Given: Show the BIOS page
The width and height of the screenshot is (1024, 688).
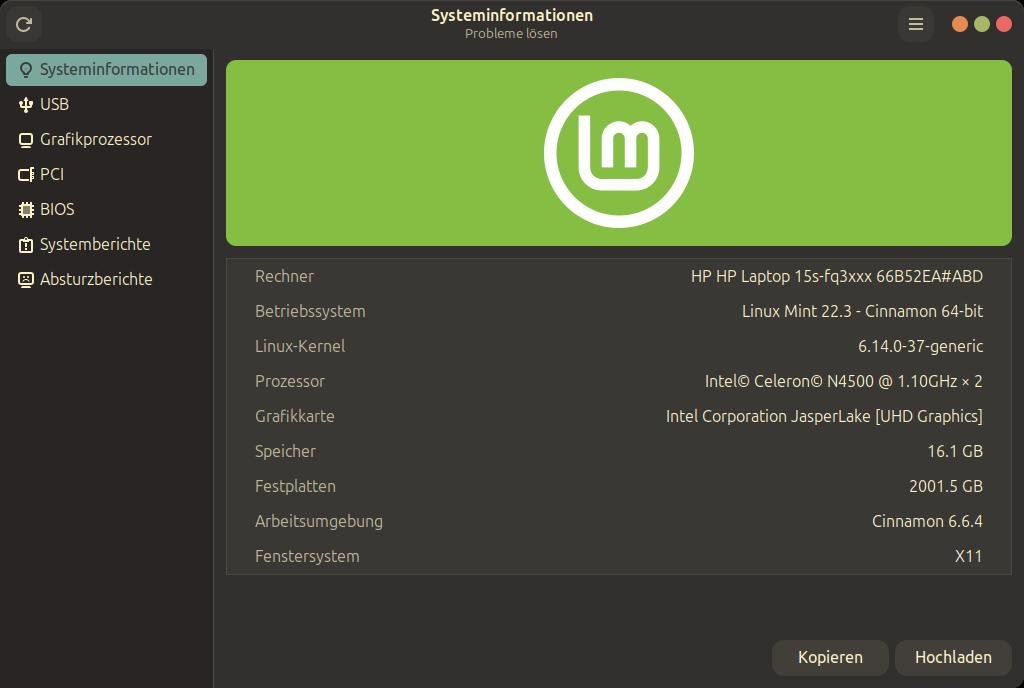Looking at the screenshot, I should [106, 210].
